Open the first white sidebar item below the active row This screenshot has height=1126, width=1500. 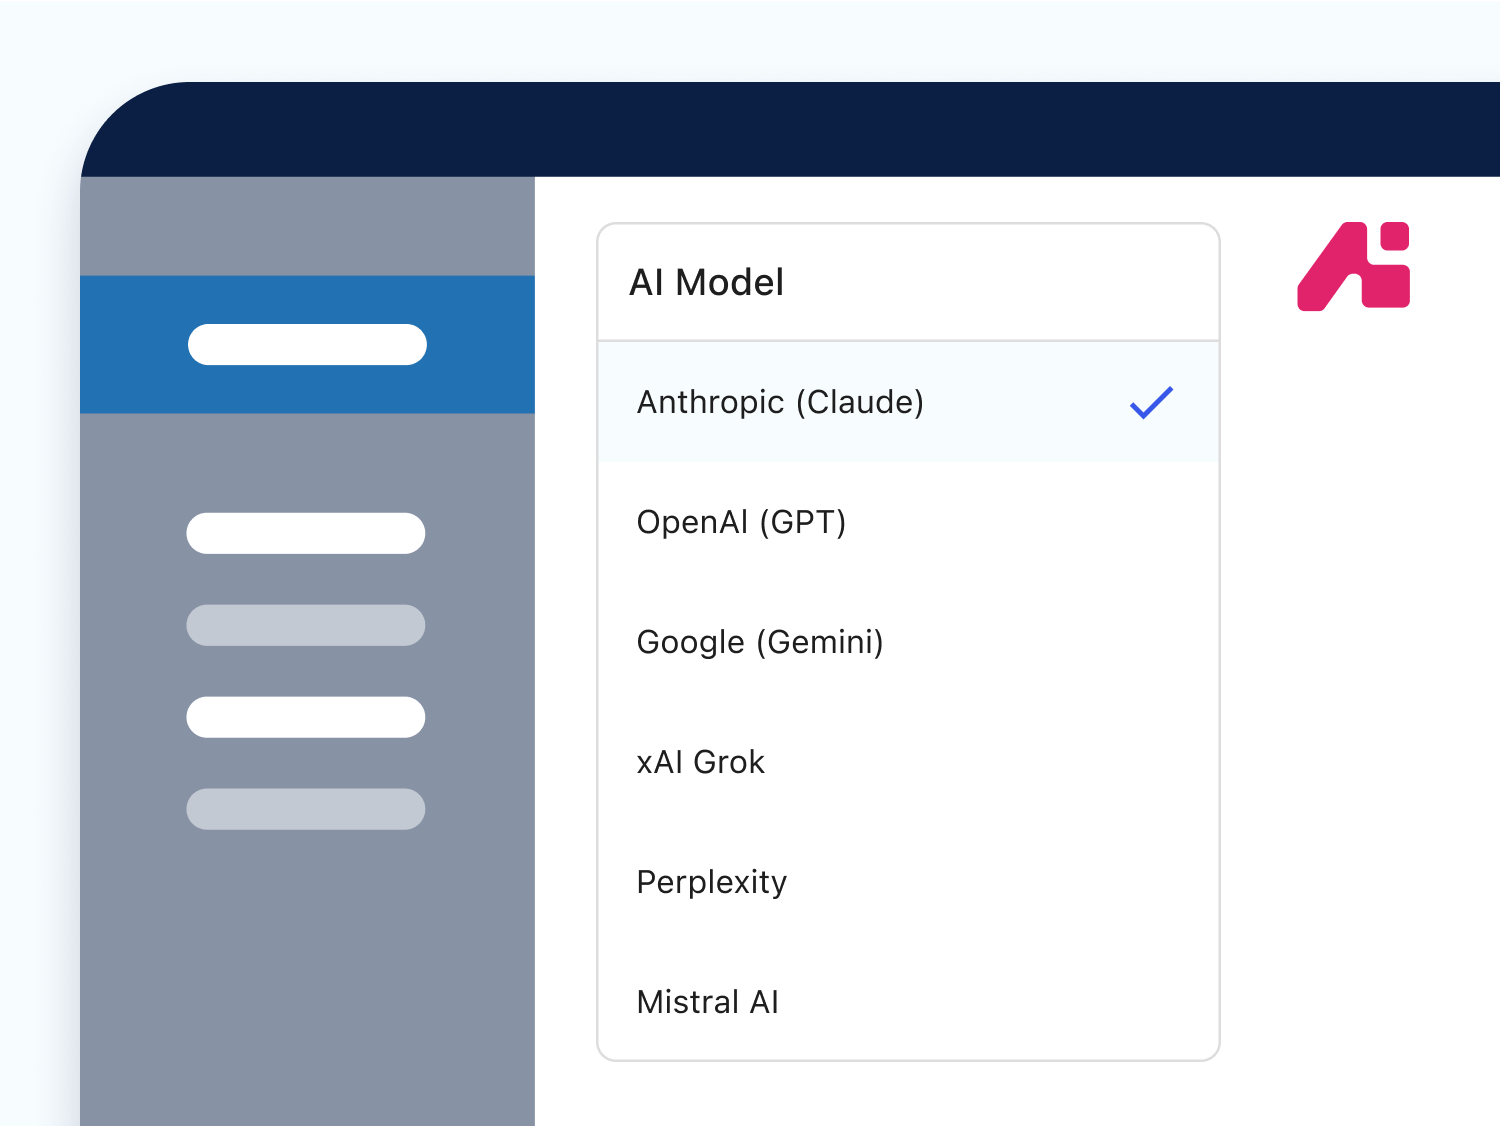pyautogui.click(x=306, y=533)
